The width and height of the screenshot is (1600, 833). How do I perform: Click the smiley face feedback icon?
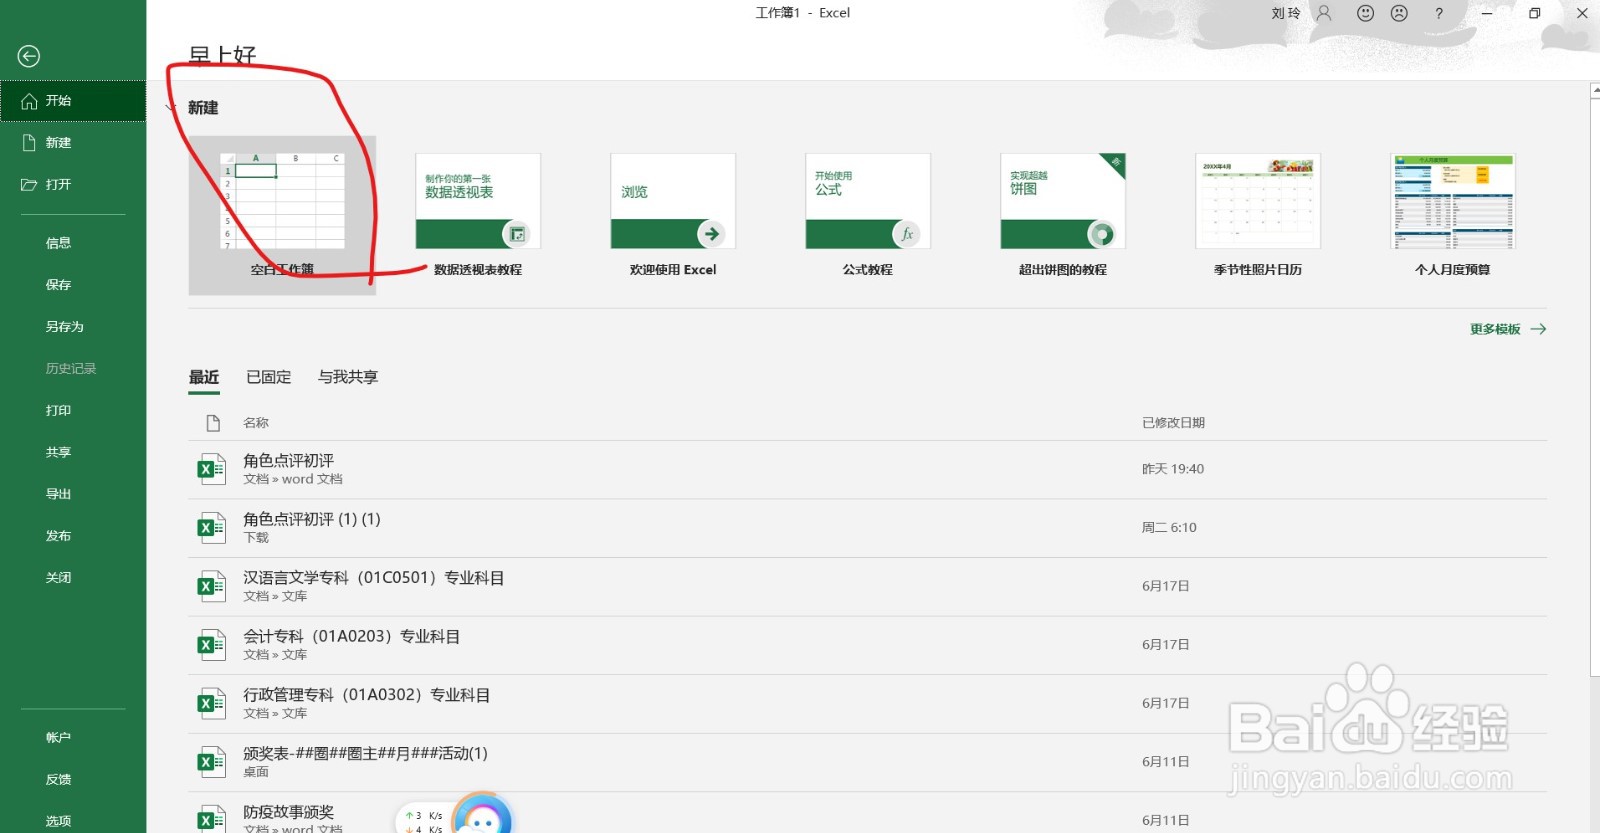(1365, 13)
